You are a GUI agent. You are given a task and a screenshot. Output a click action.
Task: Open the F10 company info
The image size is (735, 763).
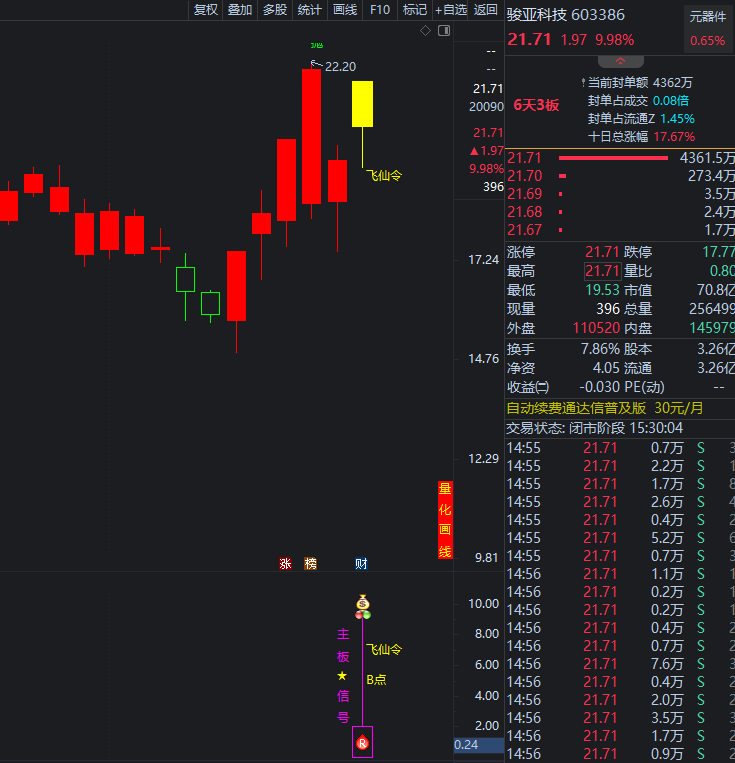pyautogui.click(x=380, y=10)
